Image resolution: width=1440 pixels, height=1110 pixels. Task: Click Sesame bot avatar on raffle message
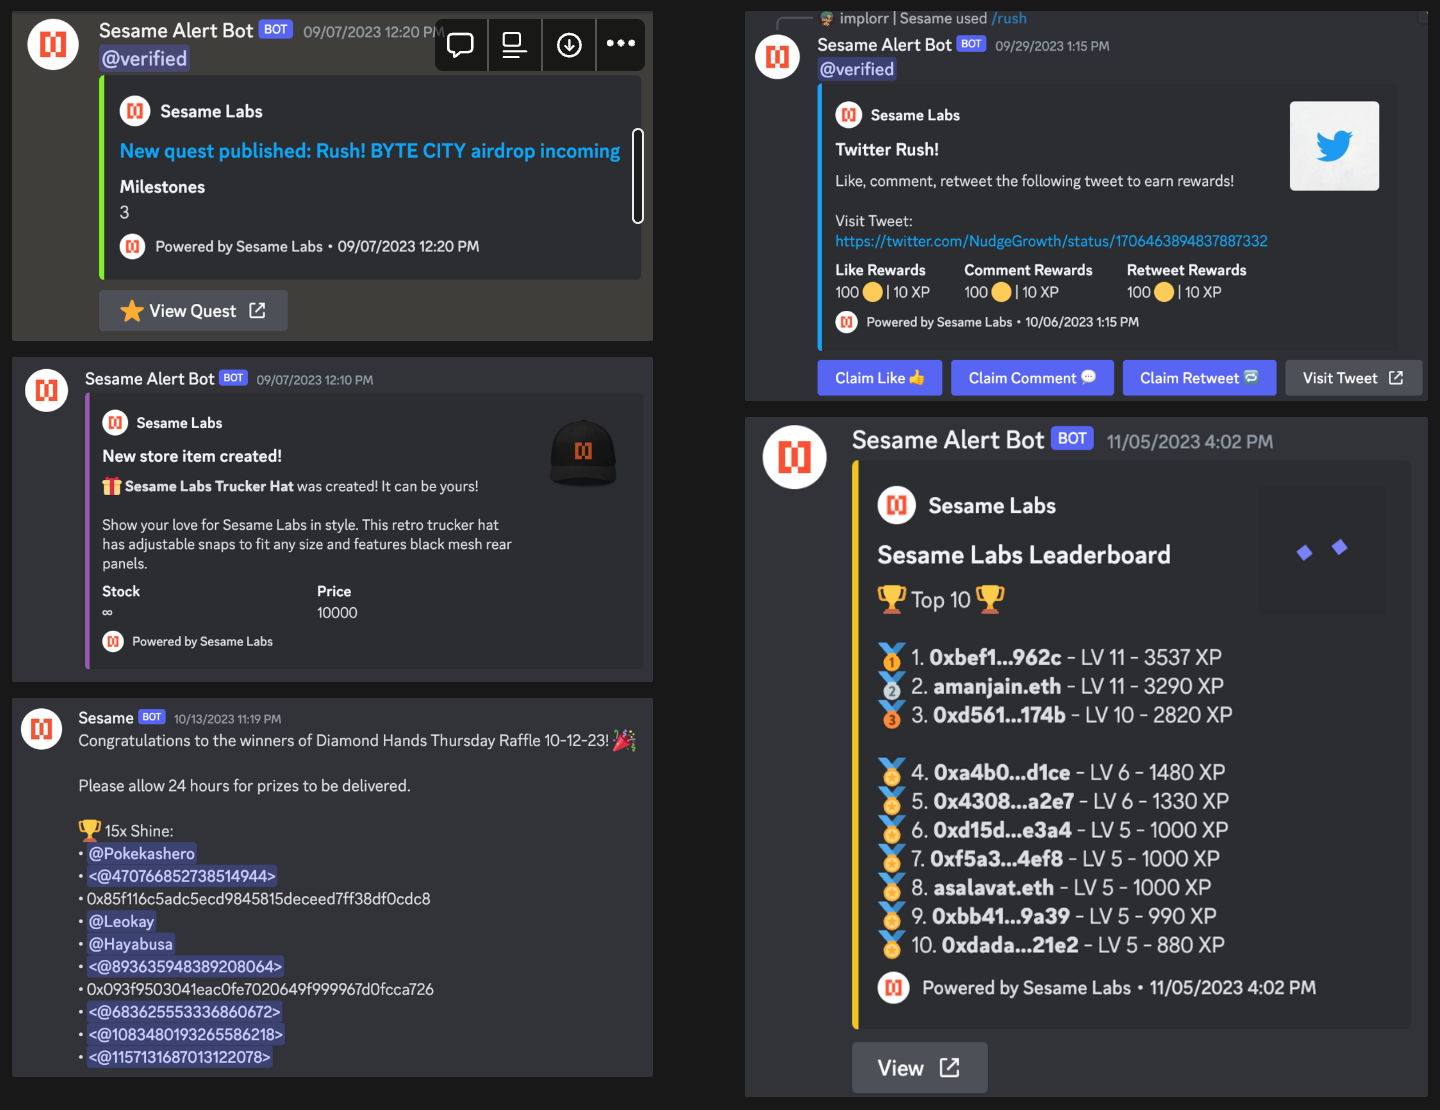click(x=42, y=729)
